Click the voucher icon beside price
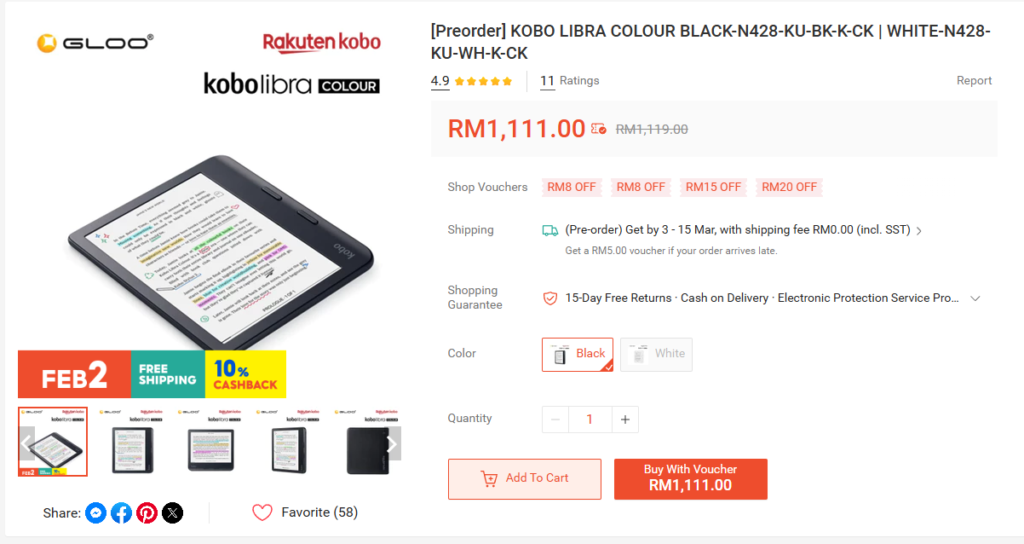 click(598, 129)
